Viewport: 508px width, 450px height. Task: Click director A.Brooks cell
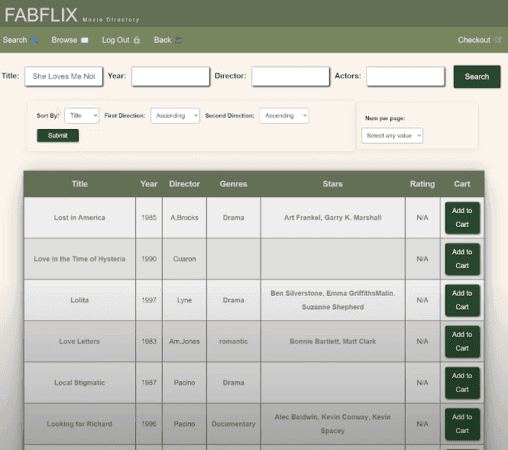(184, 218)
